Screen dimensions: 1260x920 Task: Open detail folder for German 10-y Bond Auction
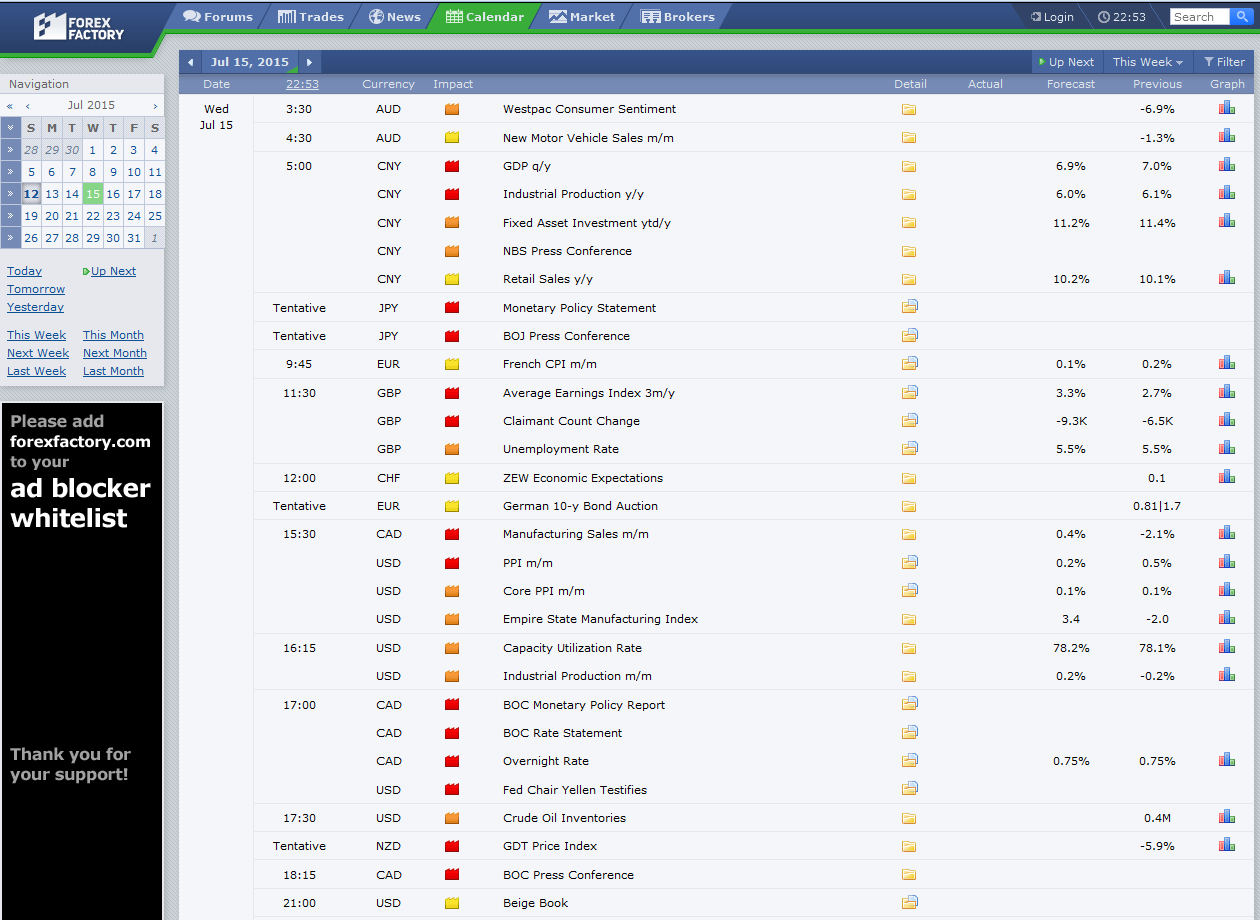click(x=909, y=507)
